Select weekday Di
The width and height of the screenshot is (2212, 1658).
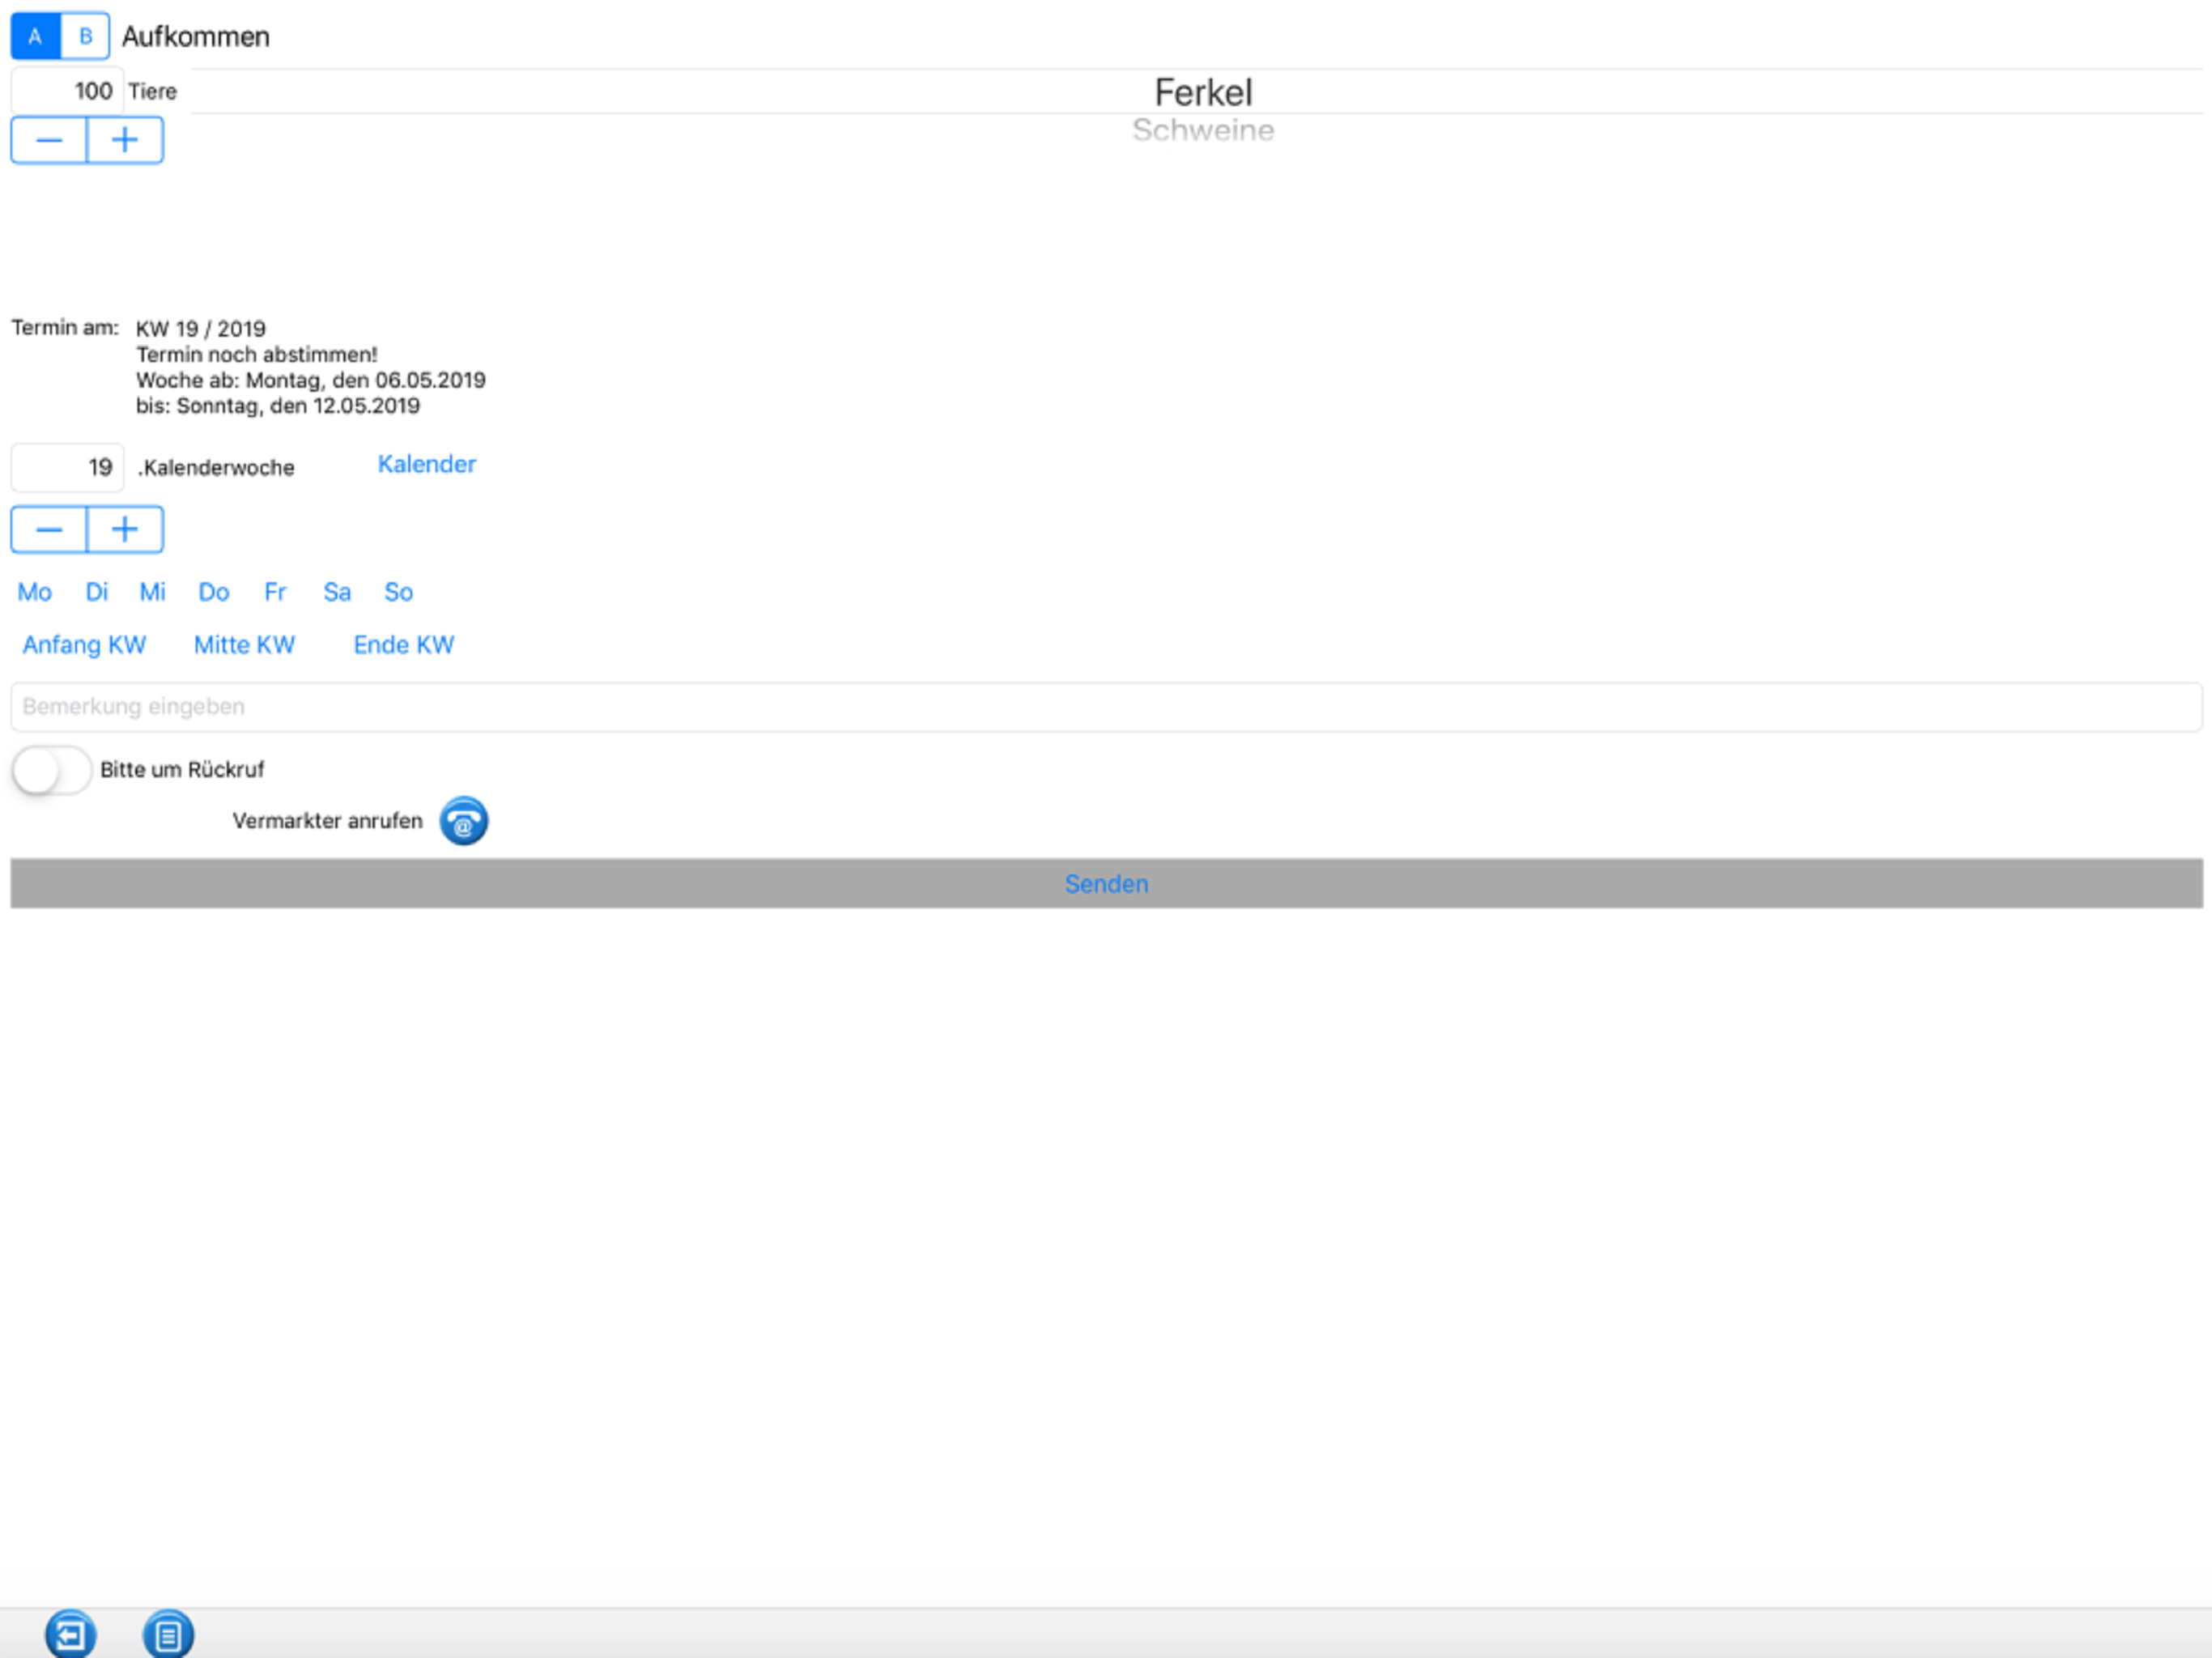(x=97, y=592)
